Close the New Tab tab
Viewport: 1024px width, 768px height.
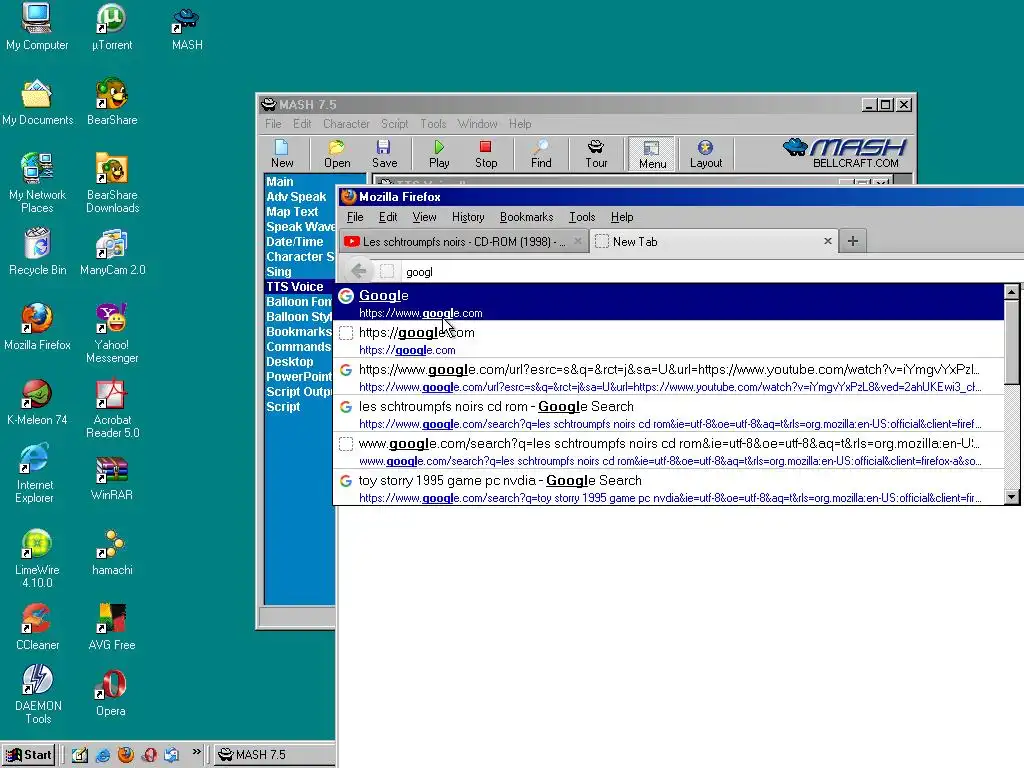point(827,241)
